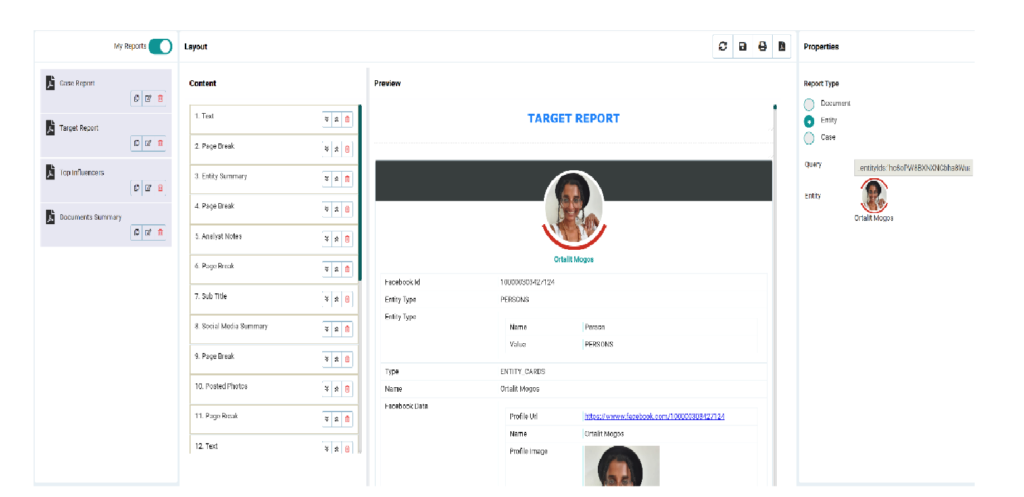
Task: Copy the Top Influencers report
Action: pos(136,188)
